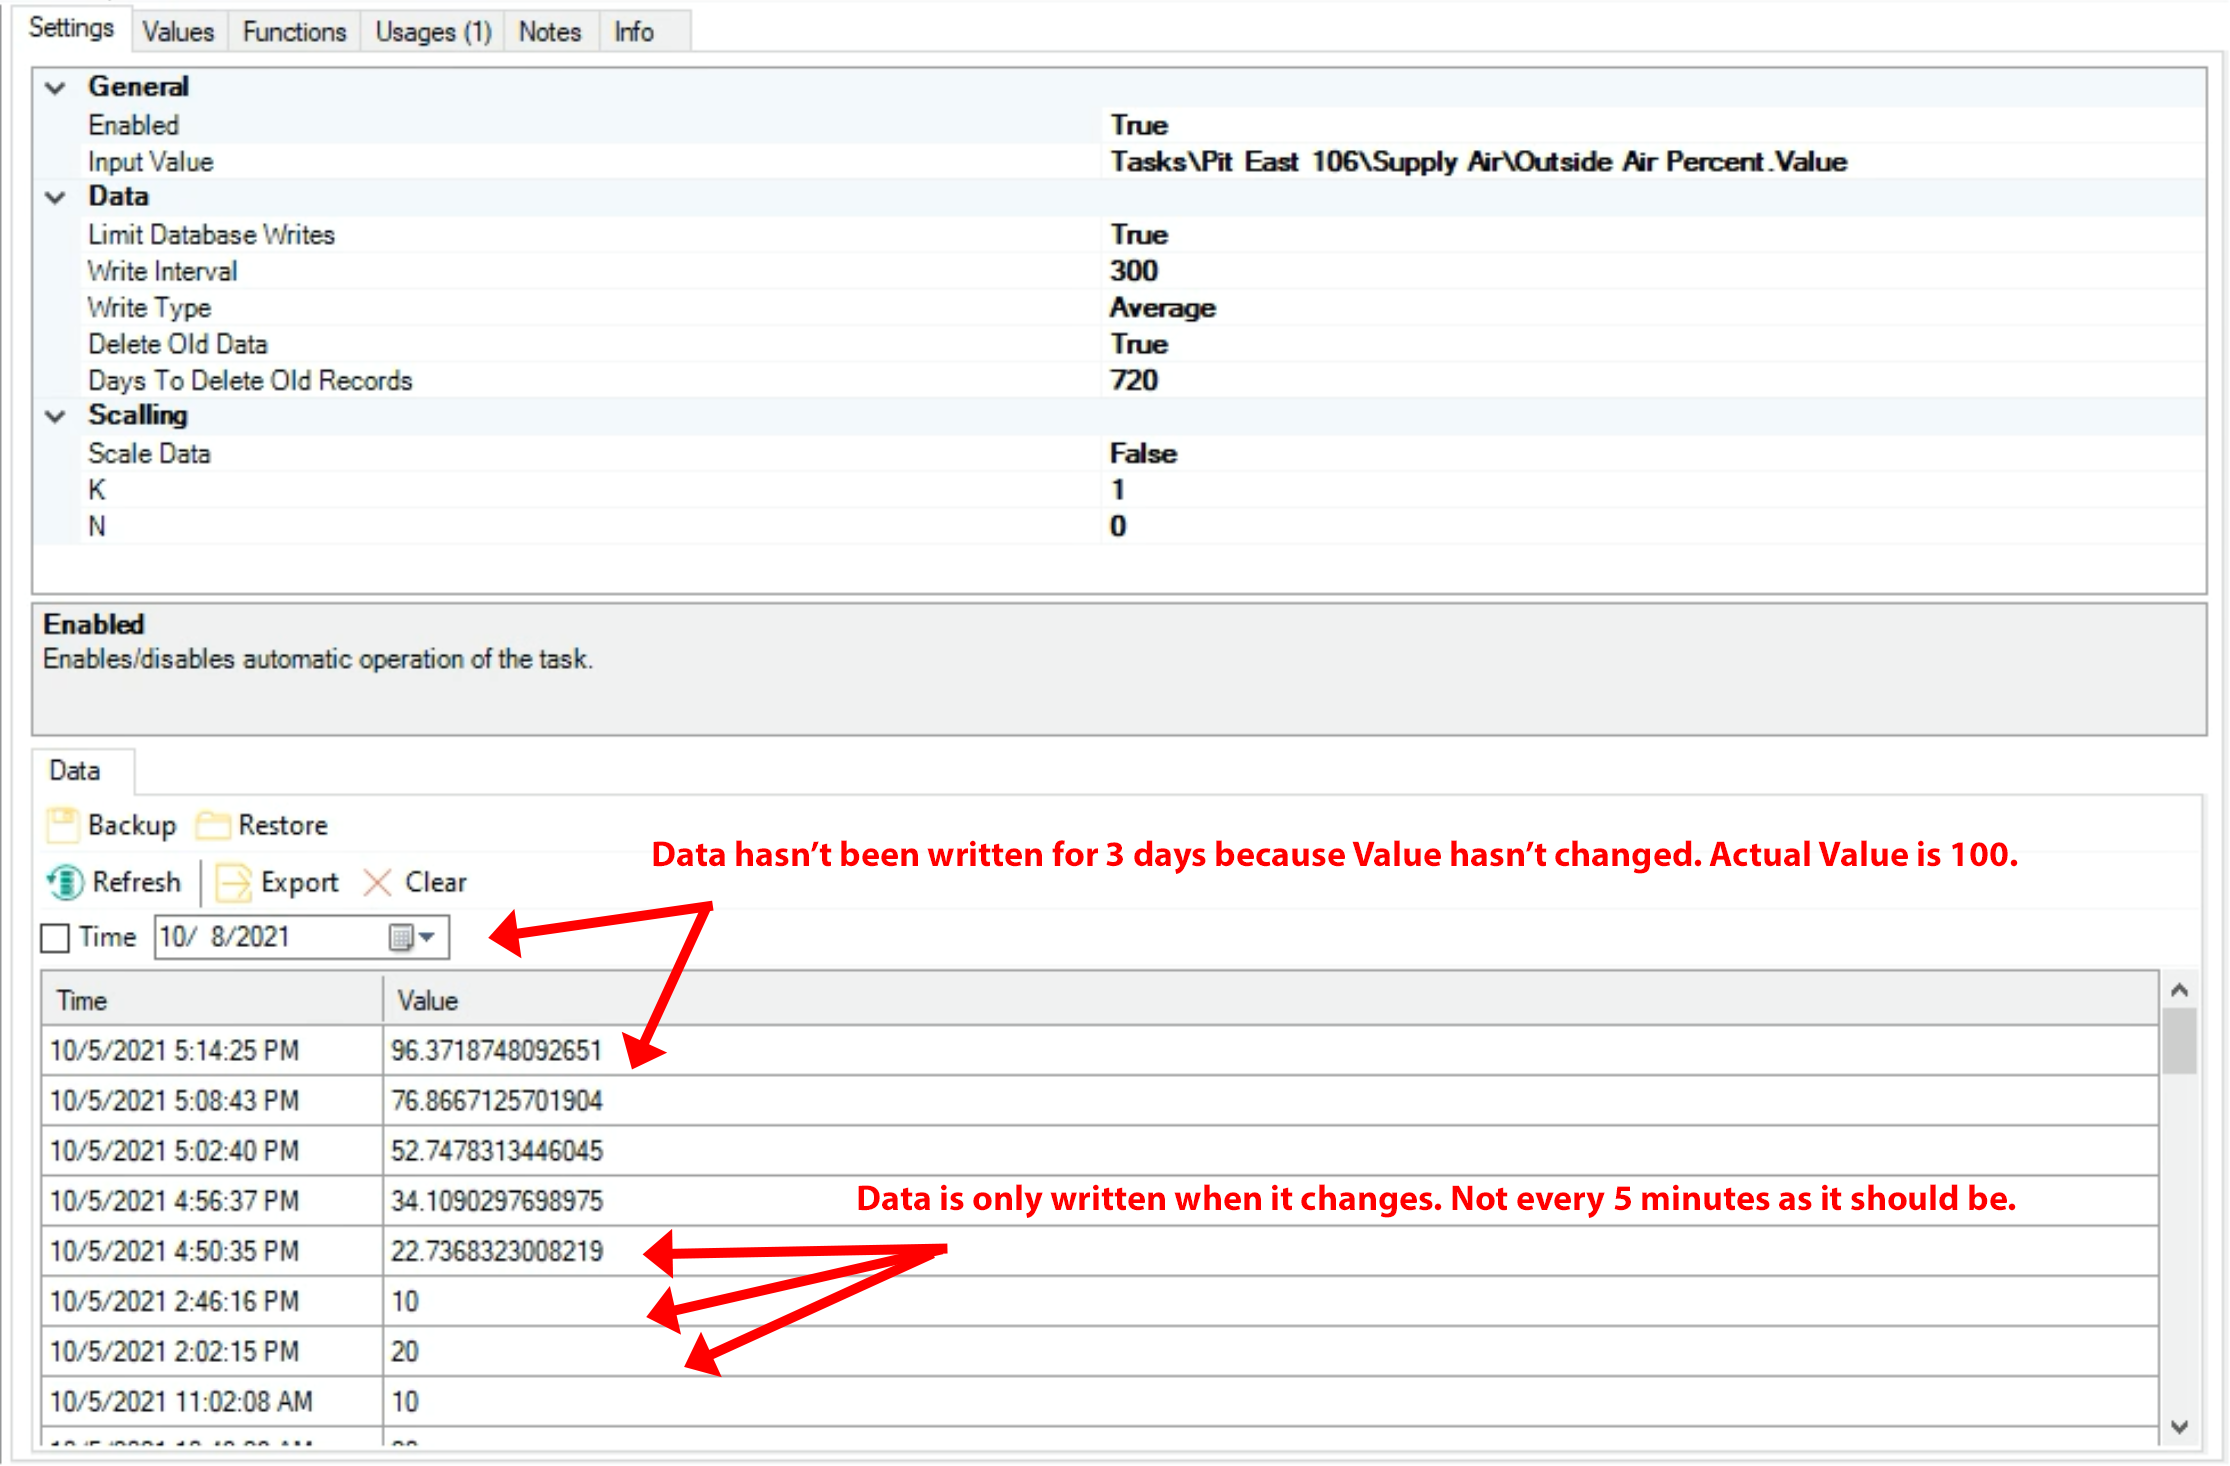The image size is (2230, 1466).
Task: Click the green Refresh icon
Action: pyautogui.click(x=66, y=882)
